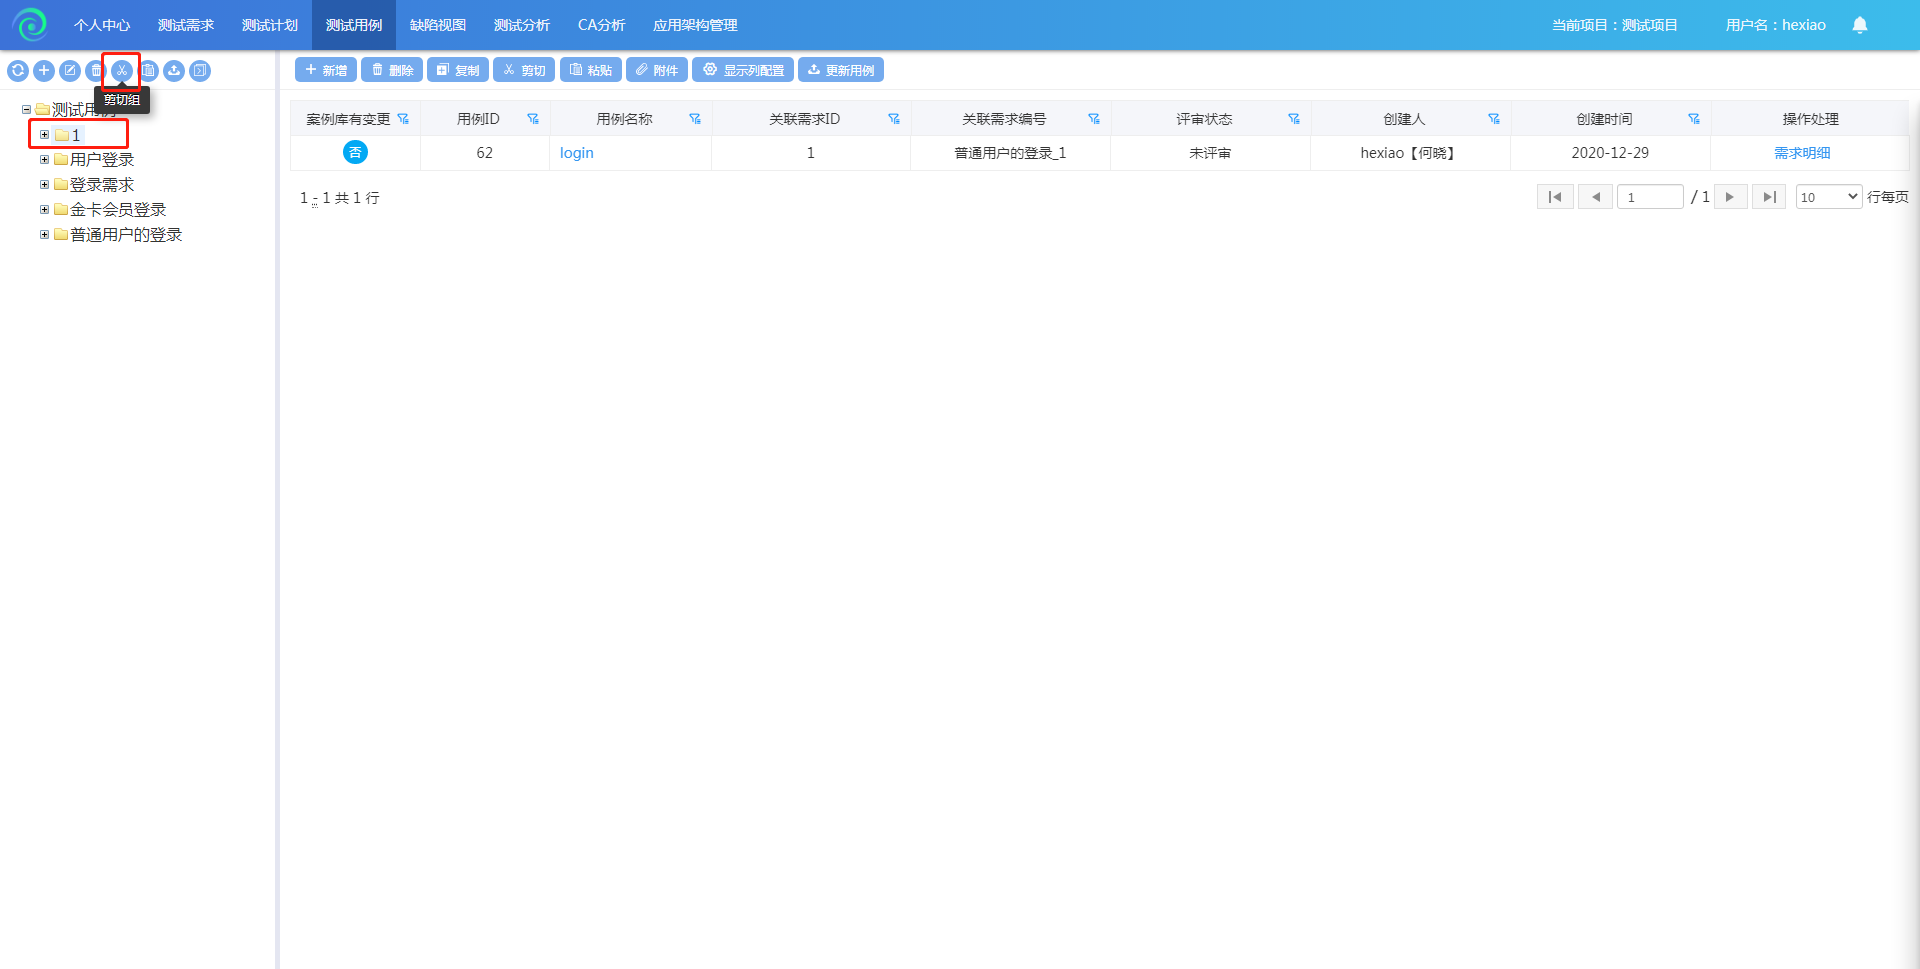Click the page number input field
This screenshot has width=1920, height=969.
pyautogui.click(x=1650, y=197)
